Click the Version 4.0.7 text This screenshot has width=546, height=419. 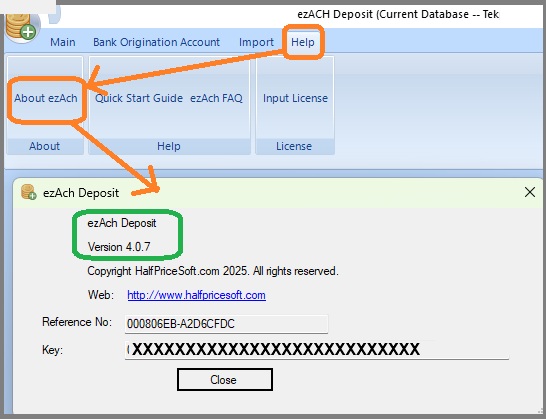(119, 247)
